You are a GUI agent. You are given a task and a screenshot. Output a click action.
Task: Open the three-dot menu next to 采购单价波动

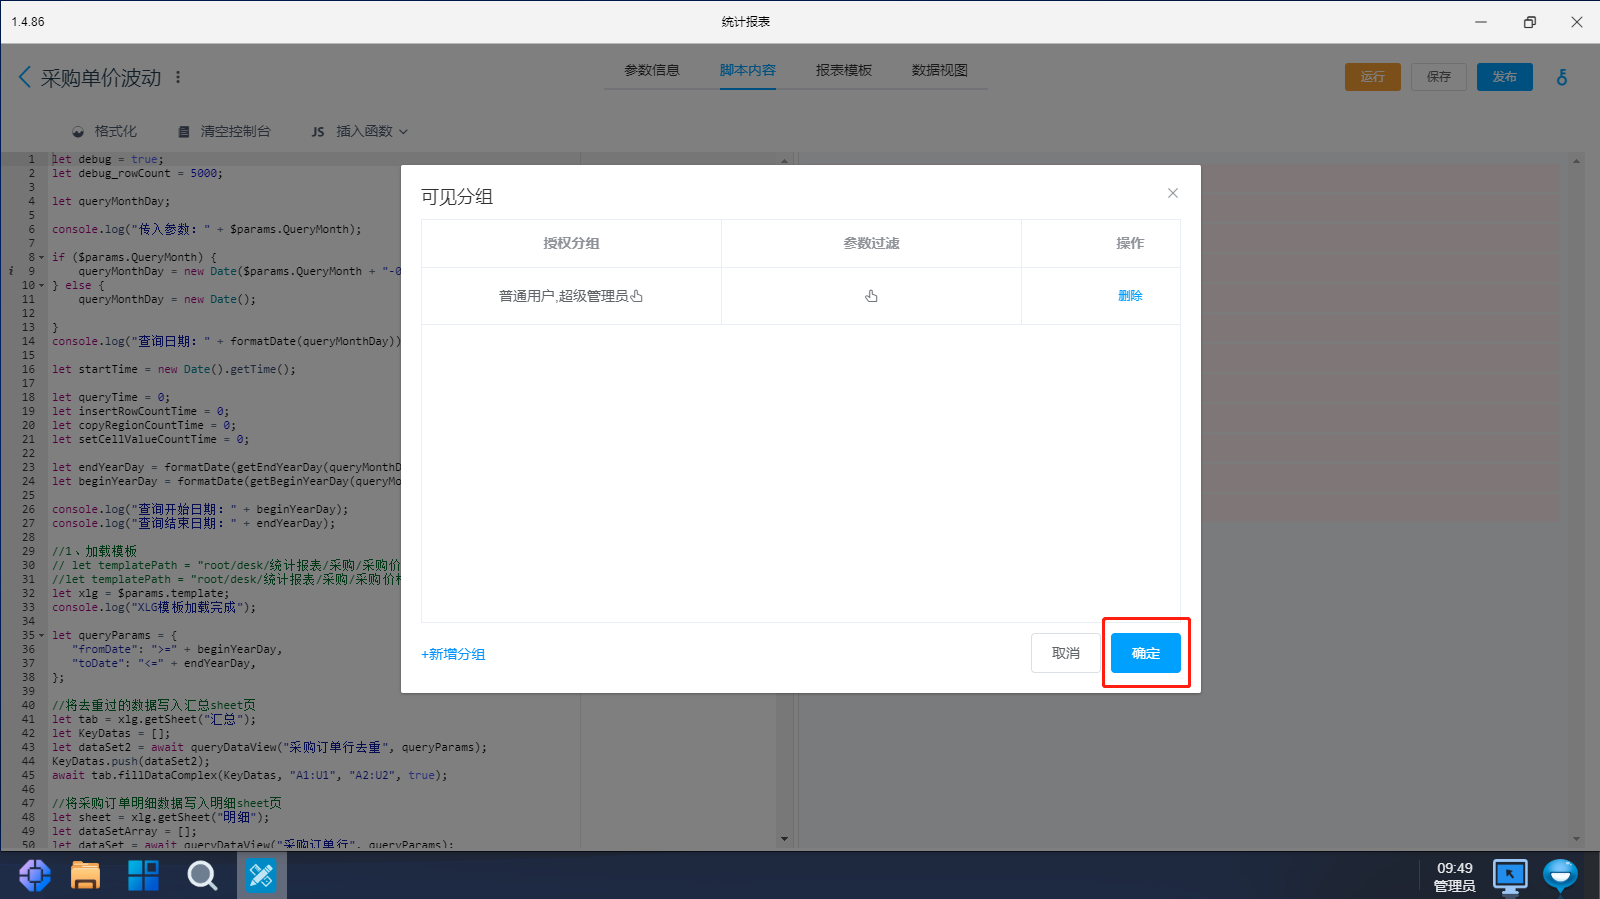(178, 77)
